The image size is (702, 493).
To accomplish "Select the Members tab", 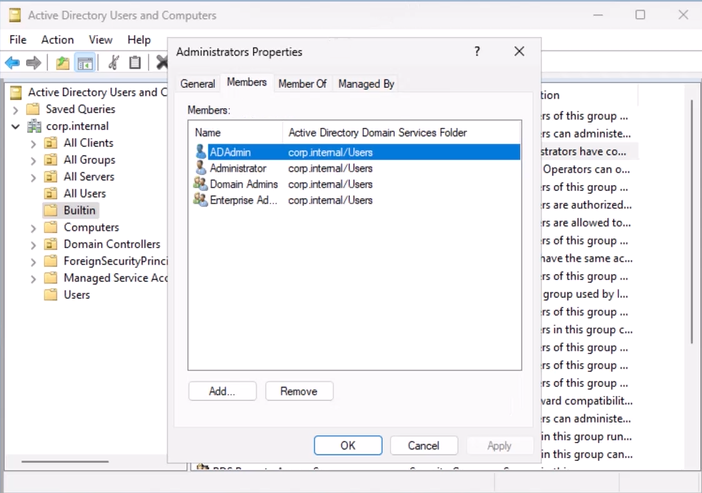I will [247, 82].
